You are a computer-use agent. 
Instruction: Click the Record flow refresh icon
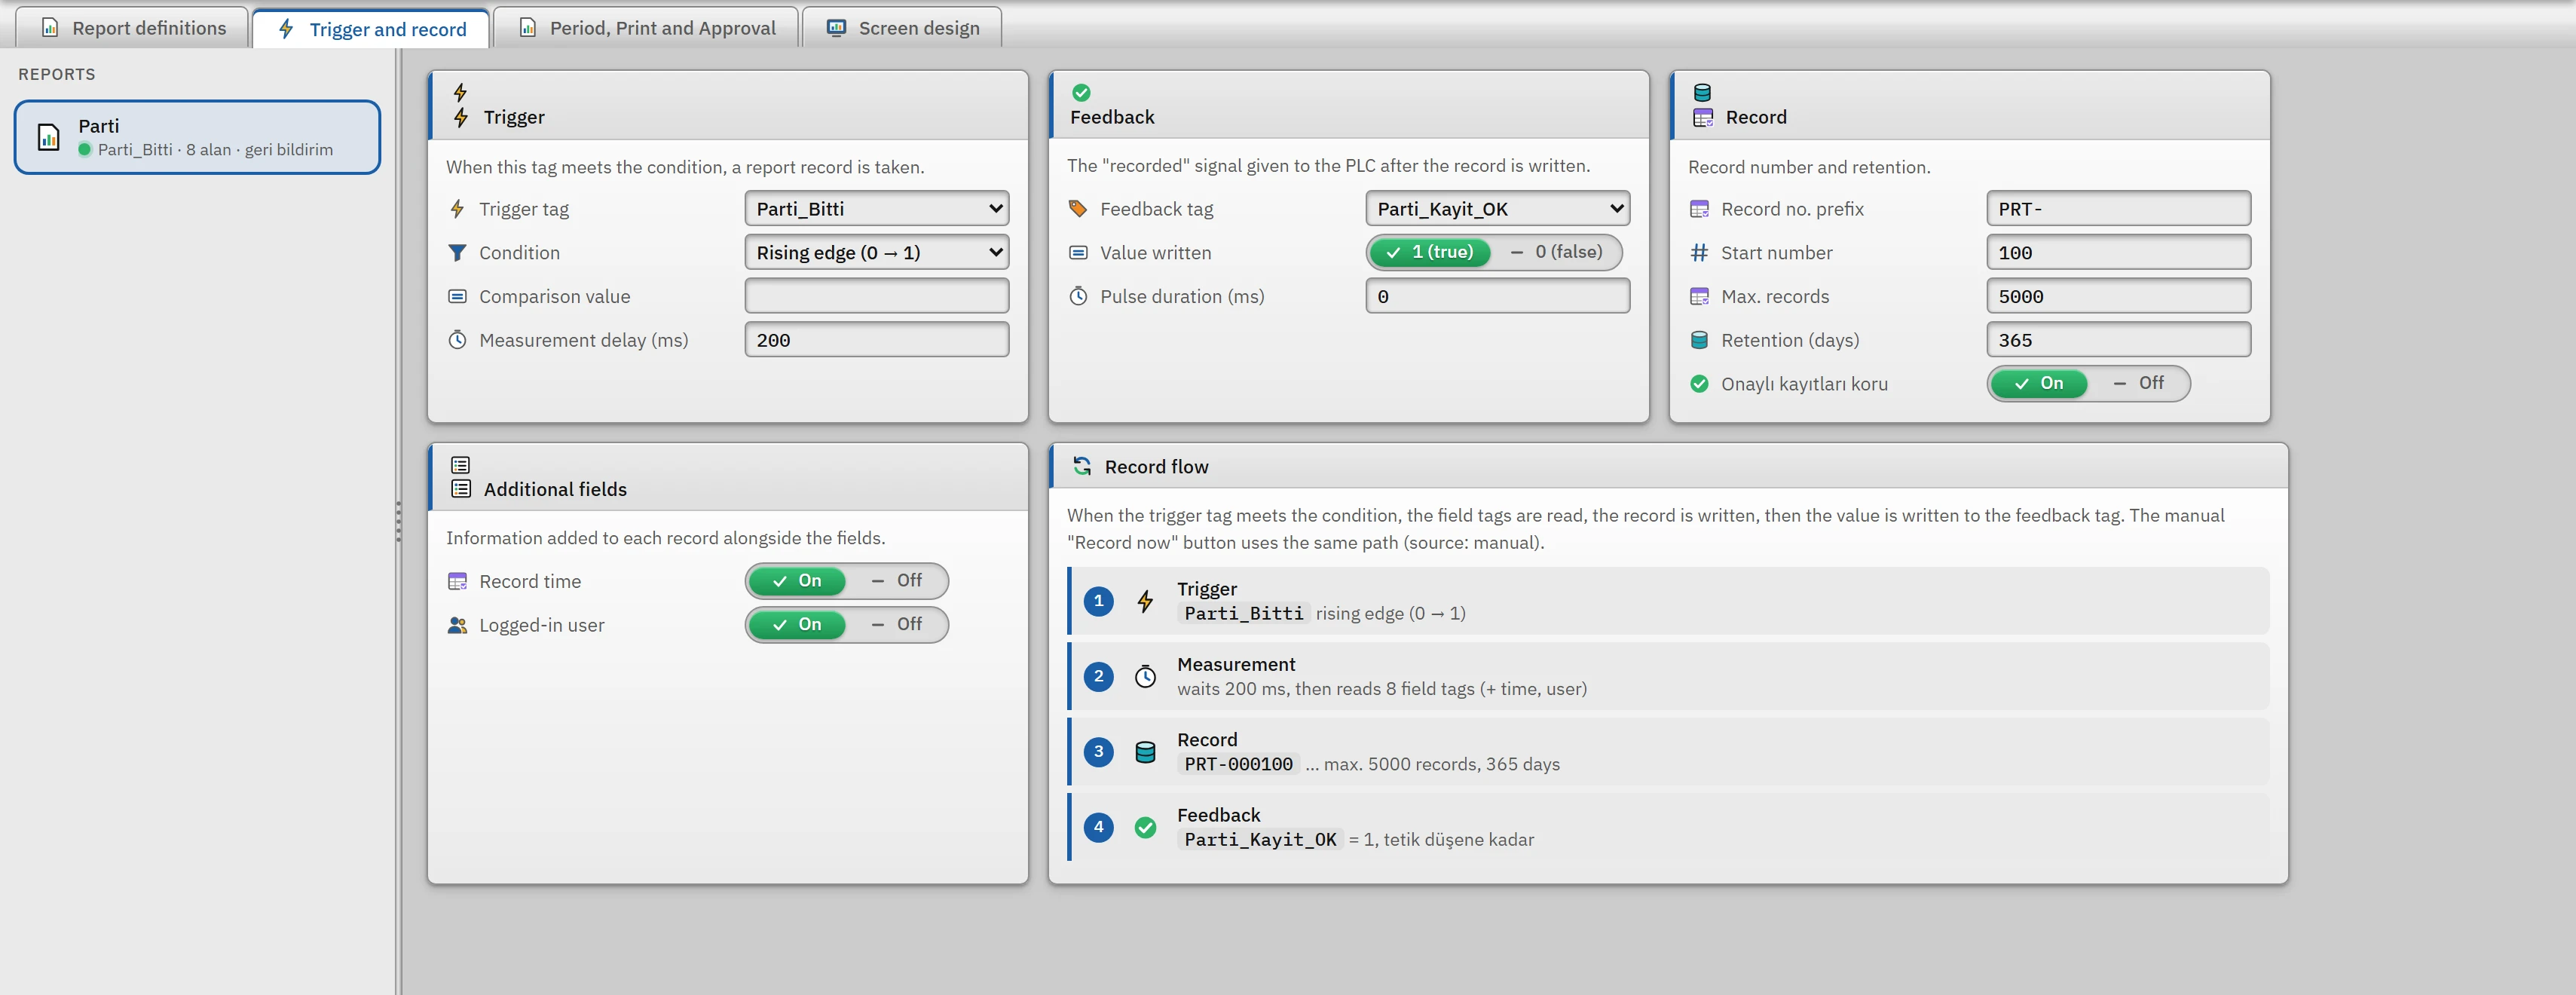[x=1082, y=466]
